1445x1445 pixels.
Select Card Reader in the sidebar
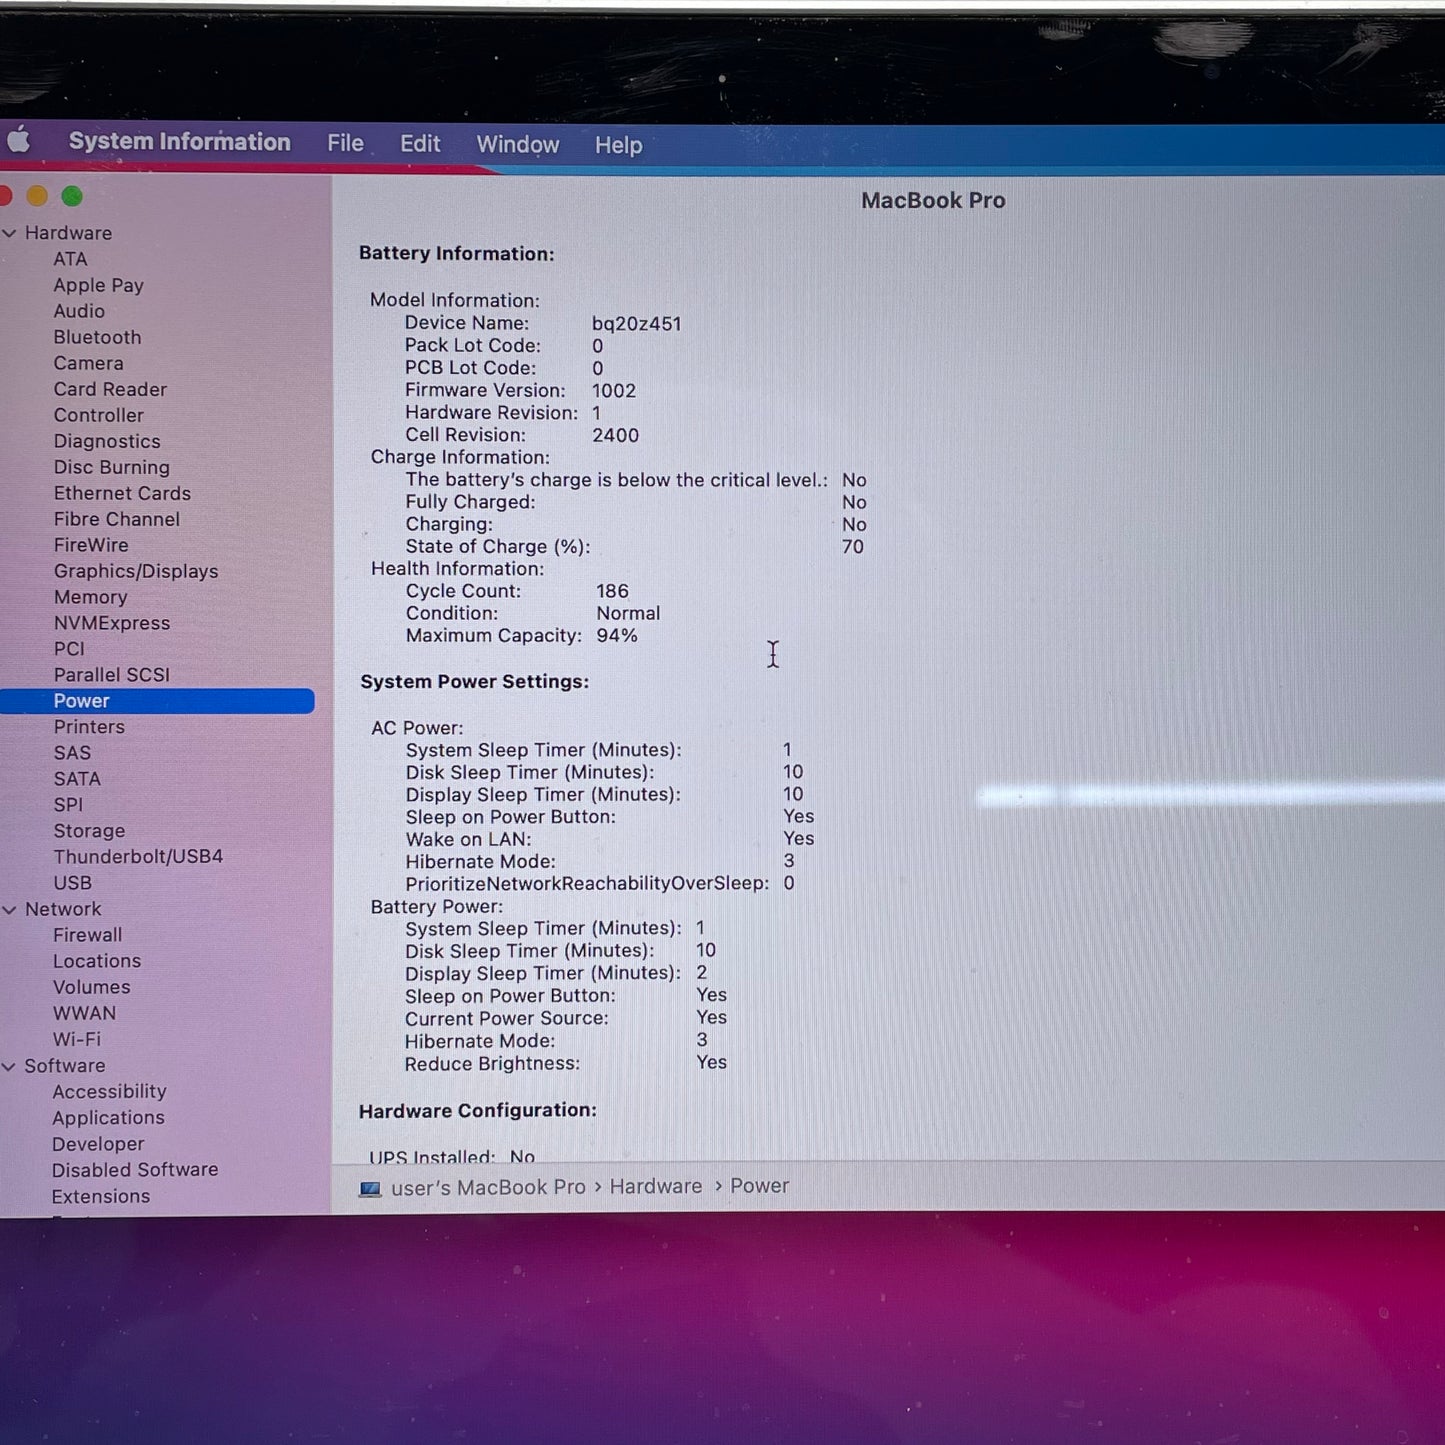110,389
